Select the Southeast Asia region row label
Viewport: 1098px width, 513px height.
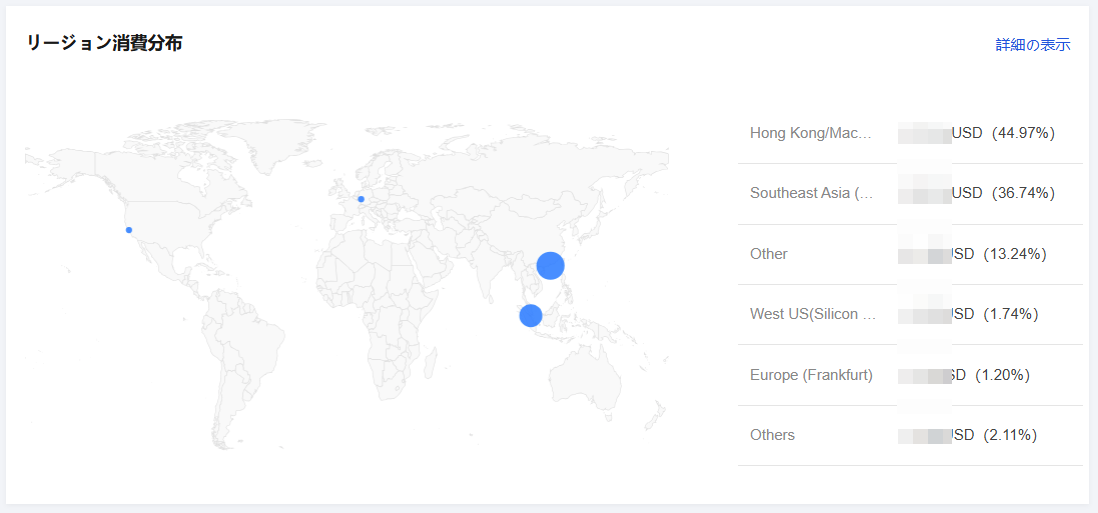point(811,193)
